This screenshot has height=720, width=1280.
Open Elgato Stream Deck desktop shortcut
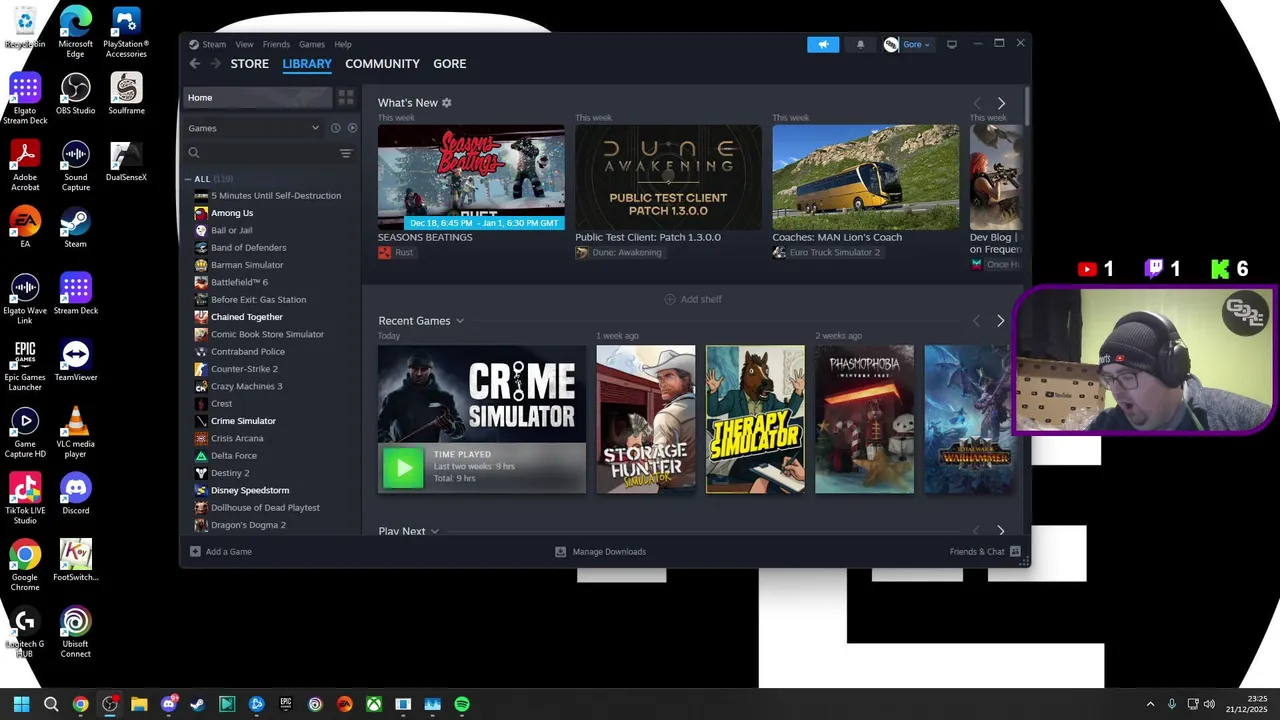tap(25, 99)
